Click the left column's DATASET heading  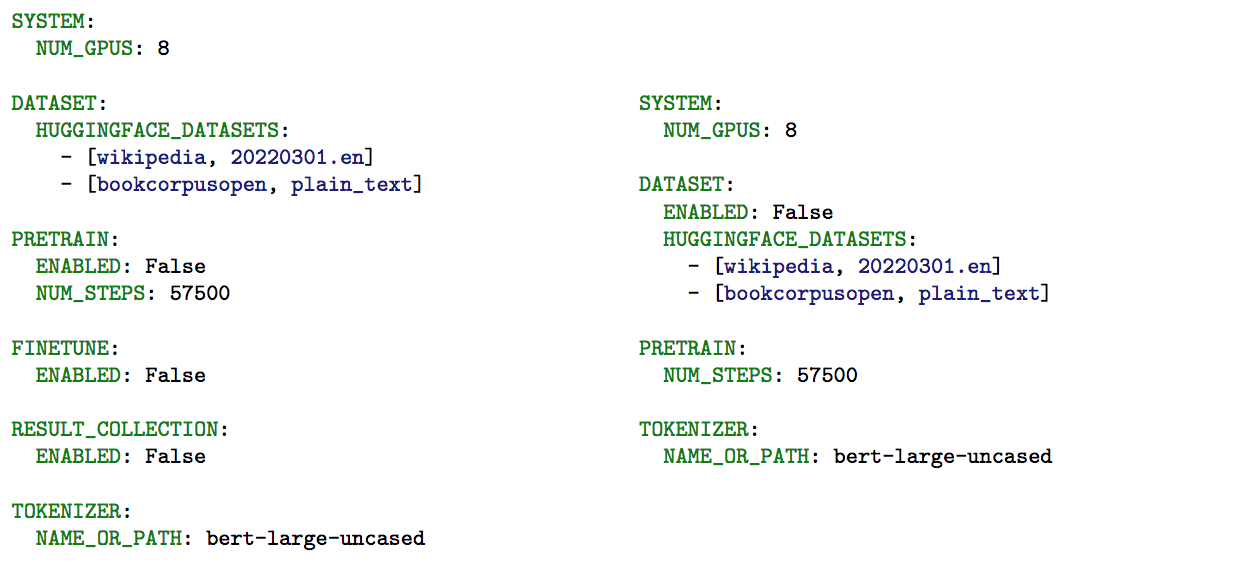tap(53, 103)
